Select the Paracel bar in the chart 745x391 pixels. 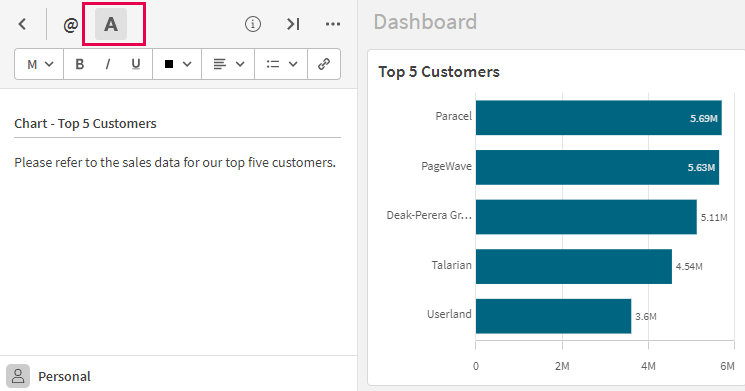point(599,117)
